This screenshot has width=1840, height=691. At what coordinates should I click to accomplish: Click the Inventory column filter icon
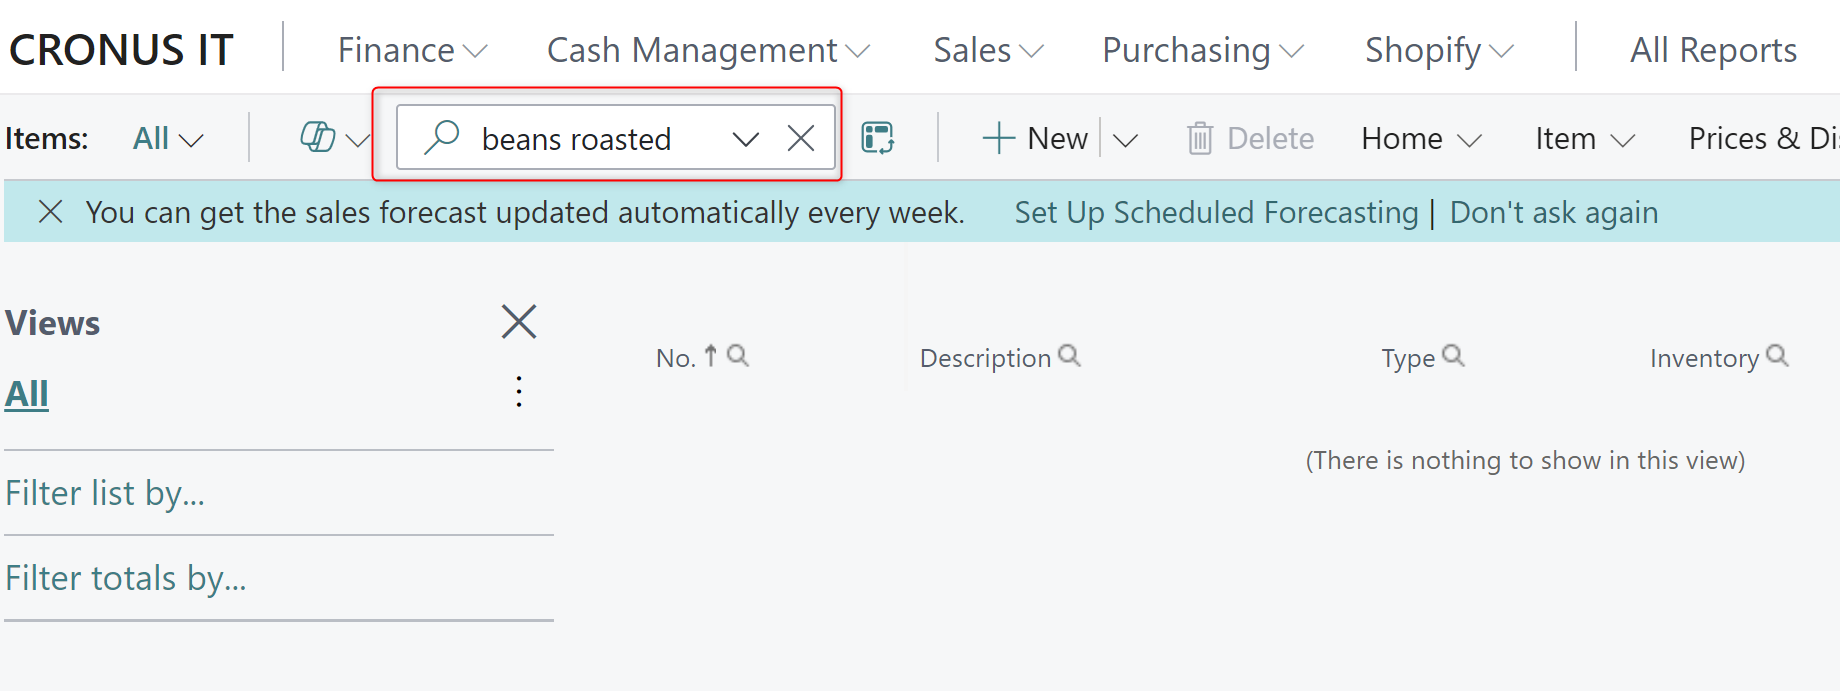tap(1777, 356)
